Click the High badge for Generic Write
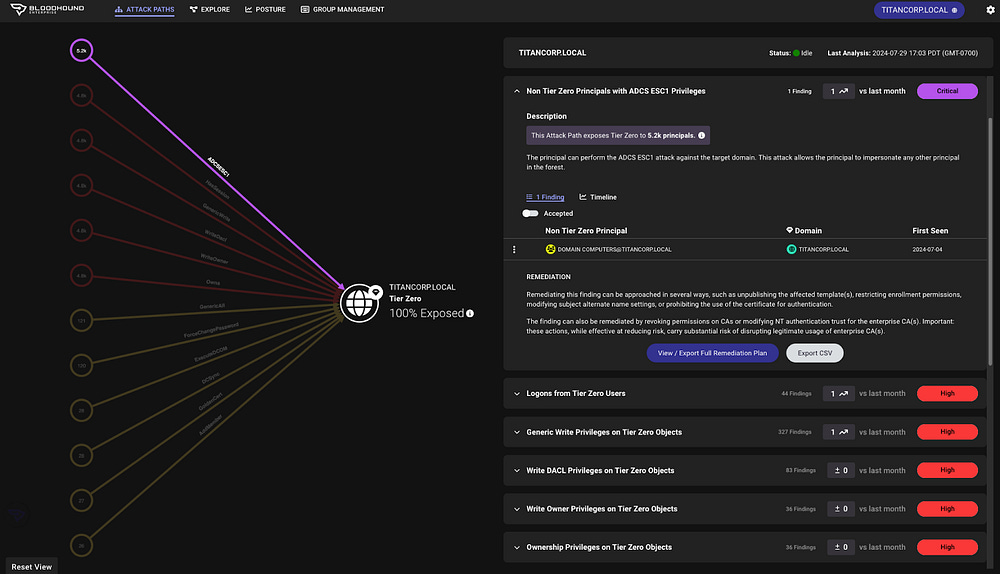Viewport: 1000px width, 574px height. [x=947, y=432]
